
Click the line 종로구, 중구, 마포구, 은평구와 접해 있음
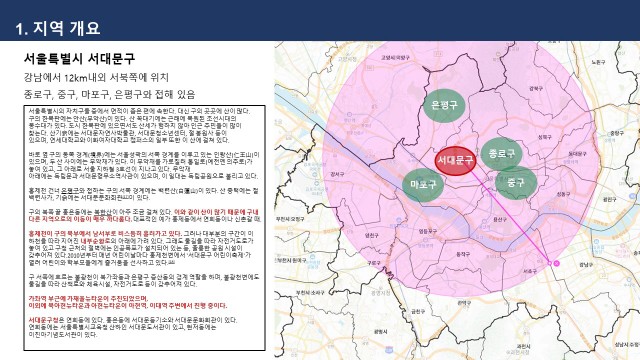[109, 94]
